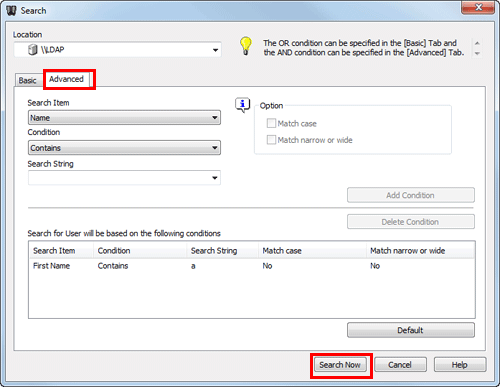Click the Default button
Screen dimensions: 500x387
[411, 330]
